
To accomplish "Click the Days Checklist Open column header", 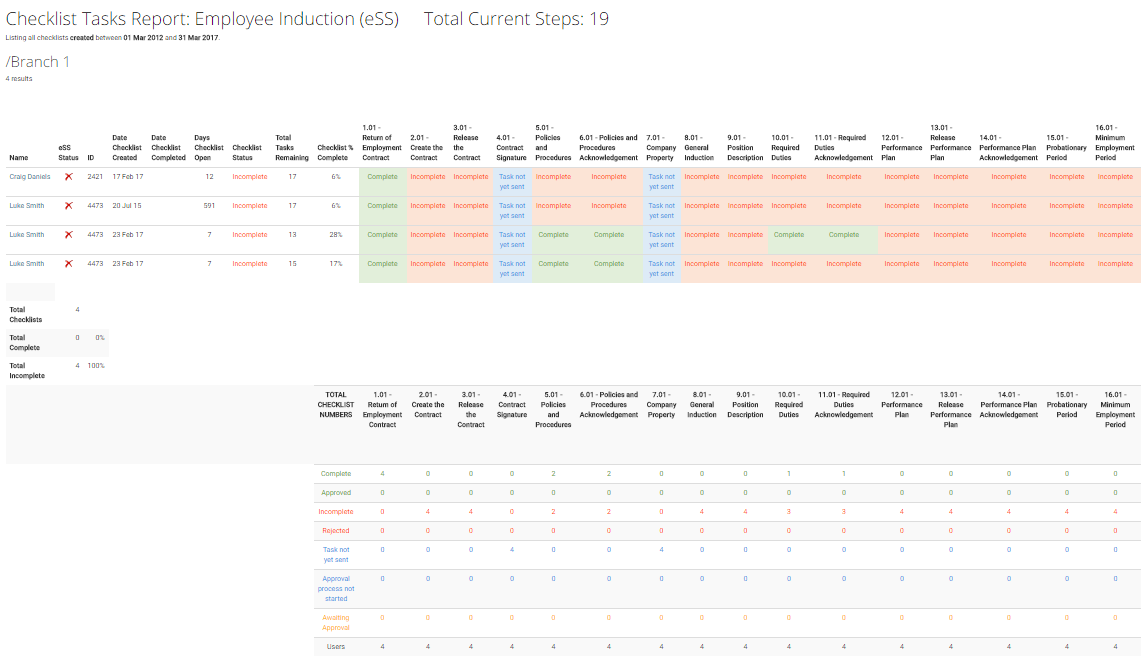I will pos(209,148).
